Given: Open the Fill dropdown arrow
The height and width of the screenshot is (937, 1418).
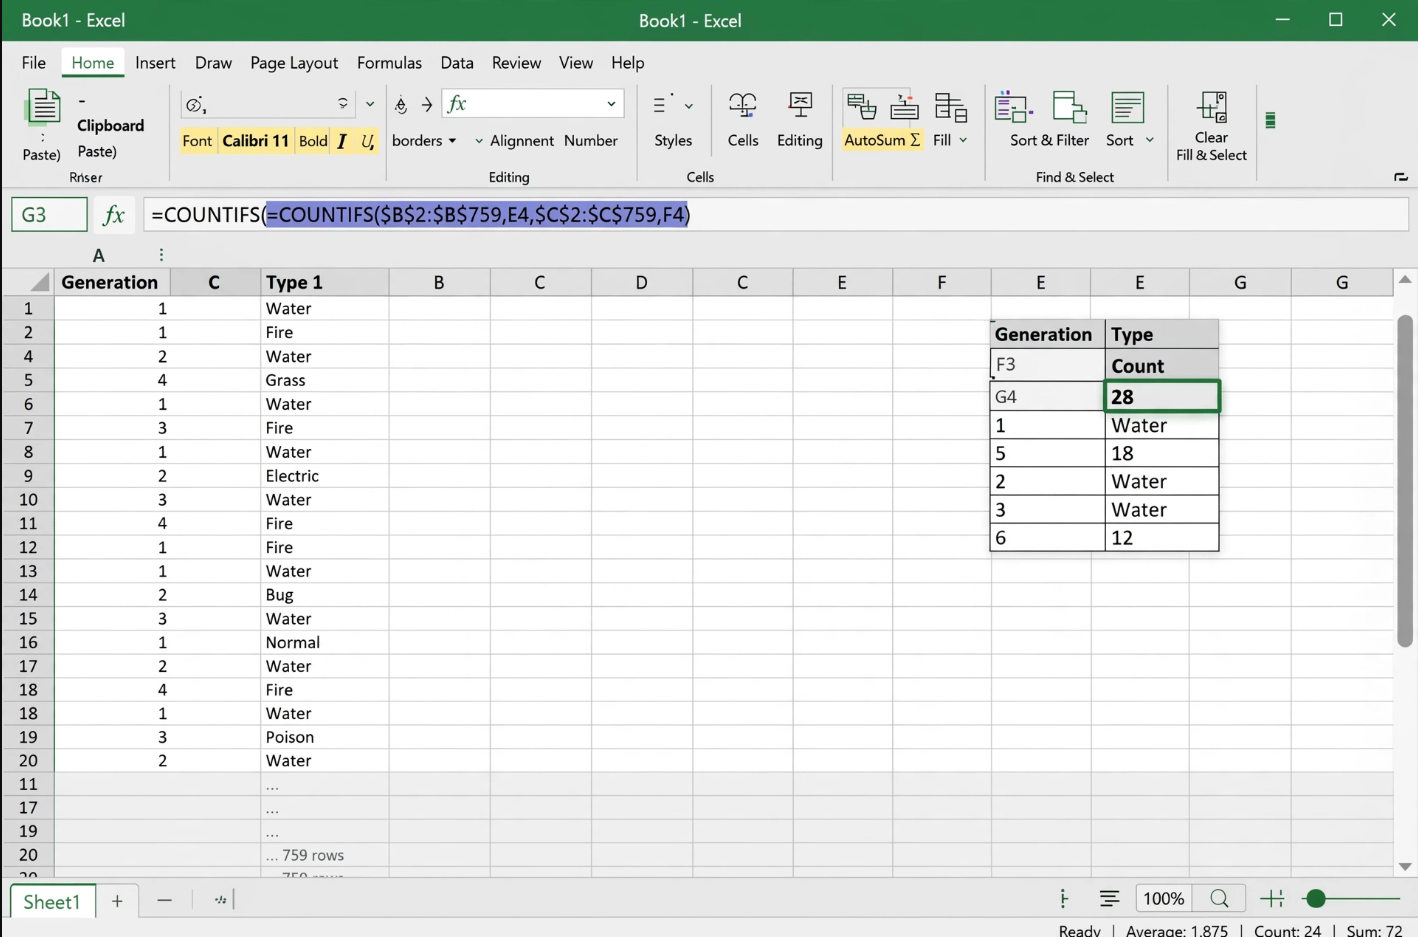Looking at the screenshot, I should 963,140.
